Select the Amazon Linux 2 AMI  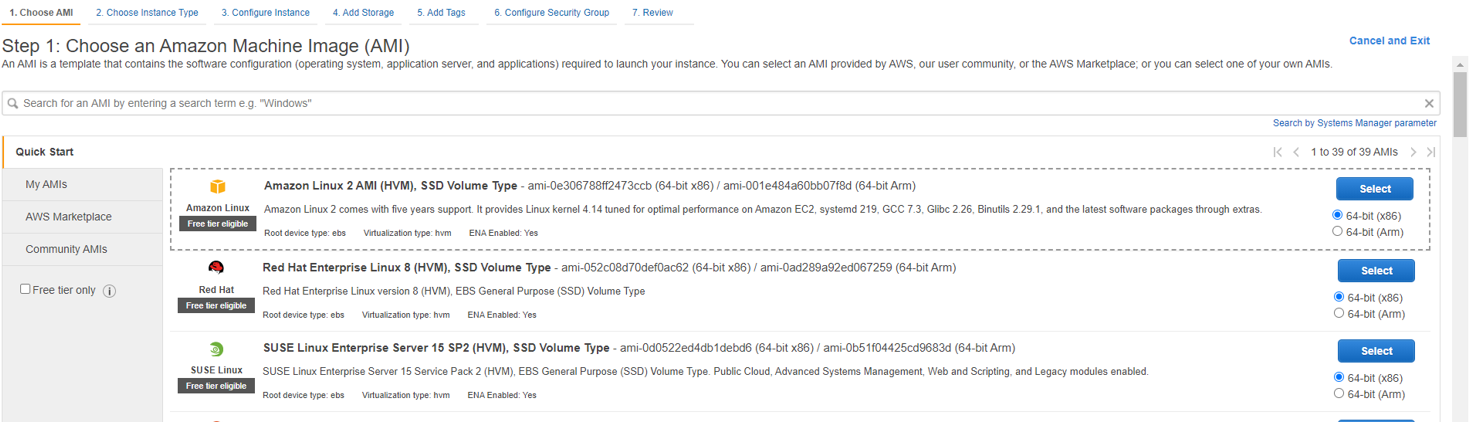click(1374, 189)
